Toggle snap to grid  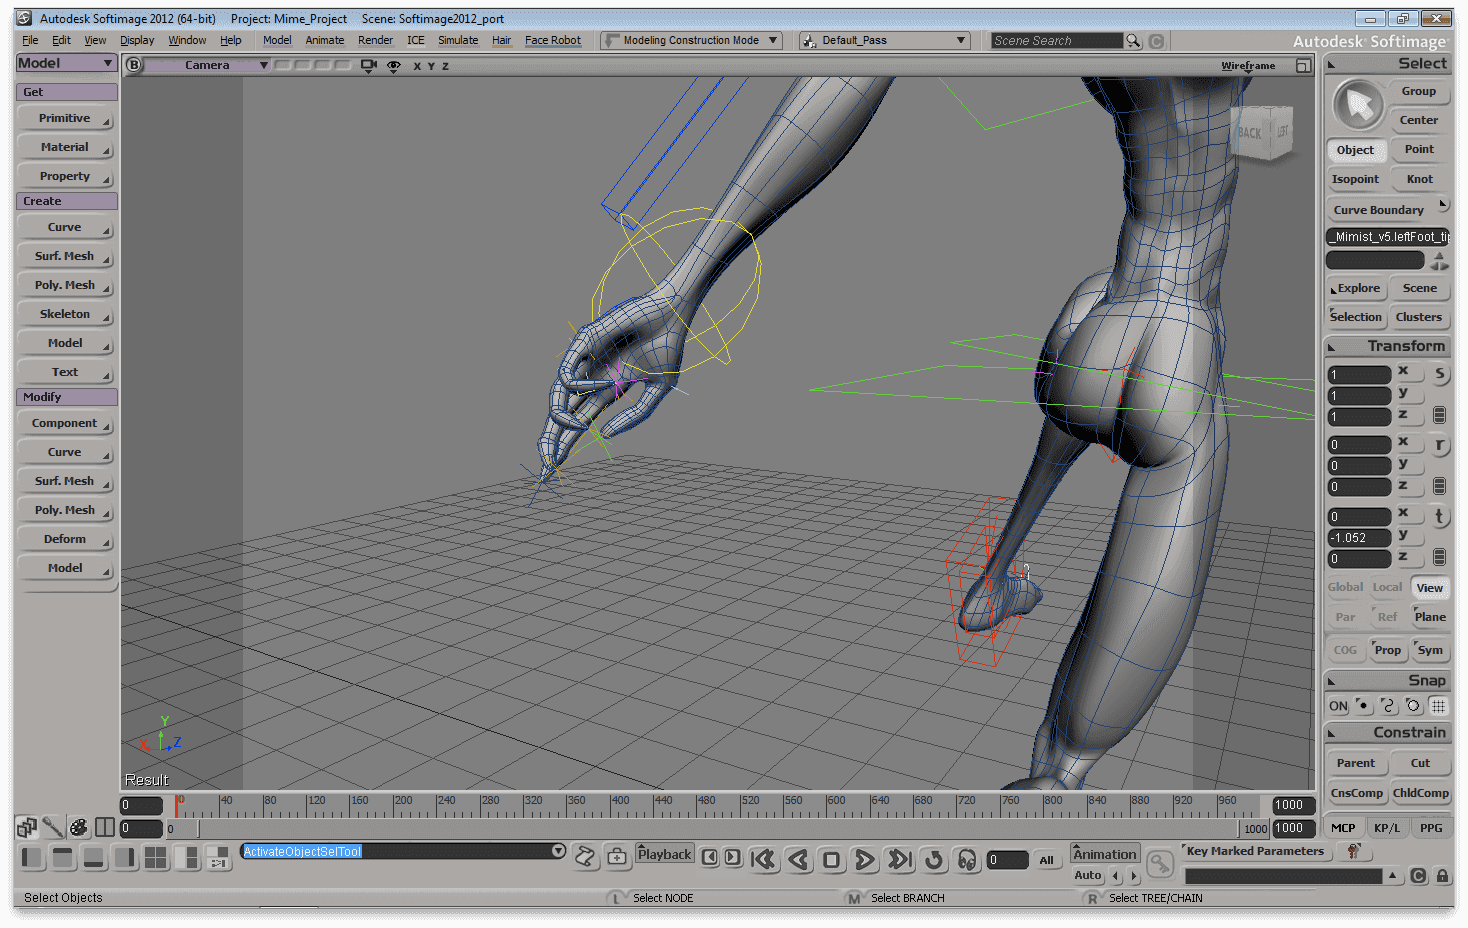tap(1438, 705)
